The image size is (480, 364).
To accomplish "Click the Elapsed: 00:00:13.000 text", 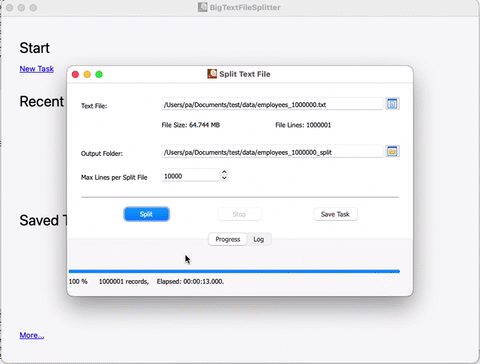I will point(190,281).
